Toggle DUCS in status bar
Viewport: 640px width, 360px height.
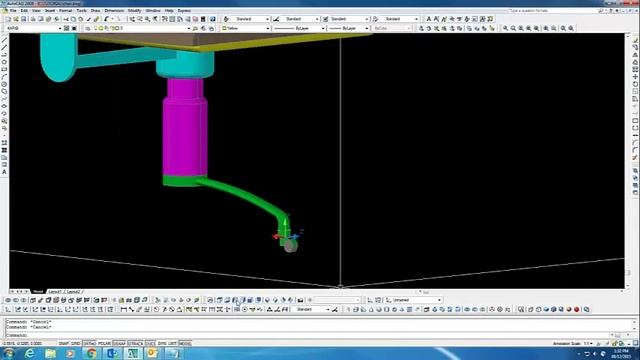click(x=150, y=344)
